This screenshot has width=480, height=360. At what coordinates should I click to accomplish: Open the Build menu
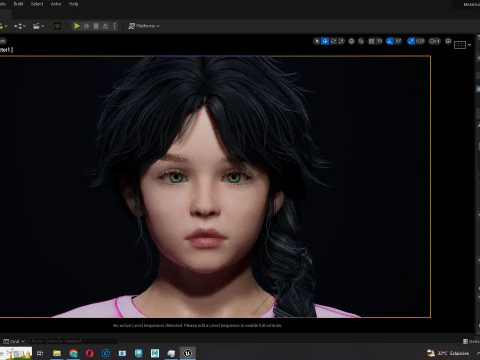(x=18, y=4)
